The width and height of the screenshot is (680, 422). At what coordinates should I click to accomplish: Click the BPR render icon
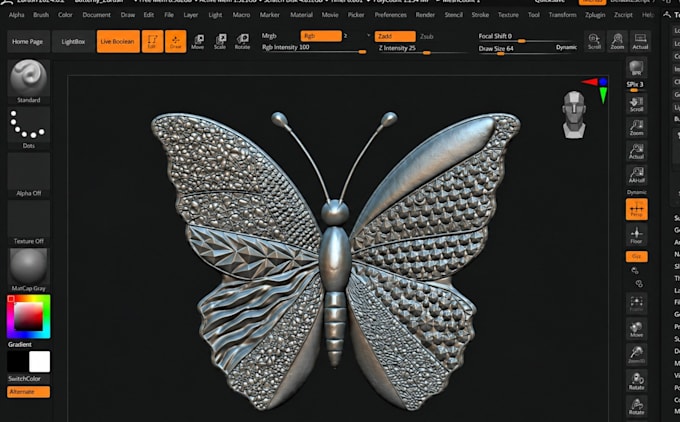point(636,69)
